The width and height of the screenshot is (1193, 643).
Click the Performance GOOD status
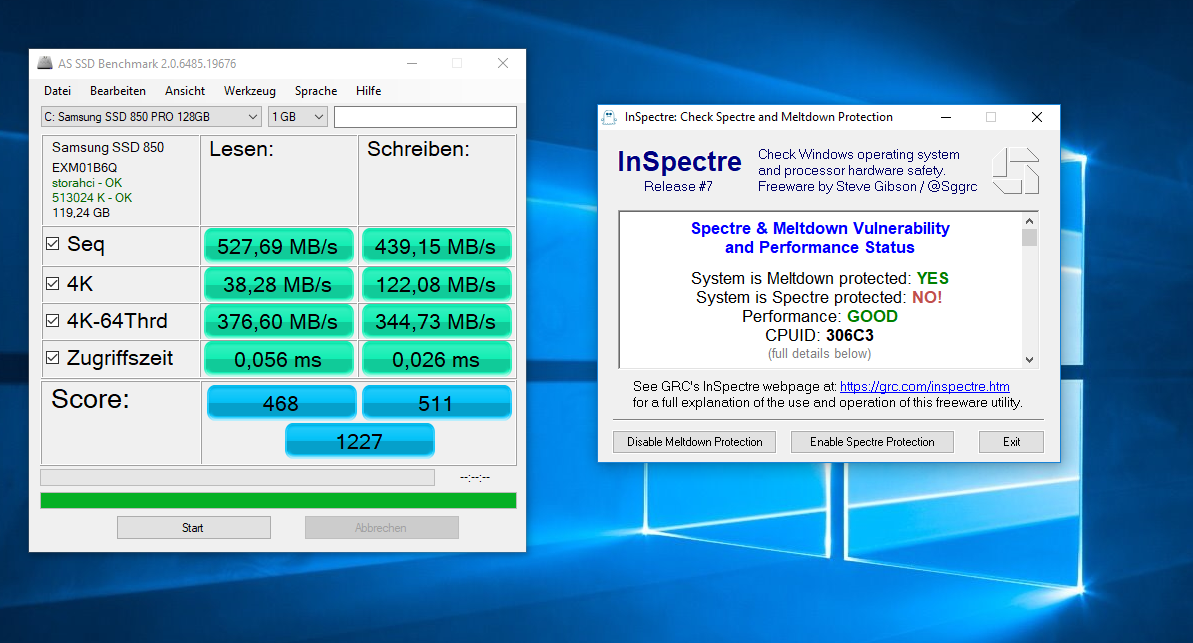tap(872, 317)
